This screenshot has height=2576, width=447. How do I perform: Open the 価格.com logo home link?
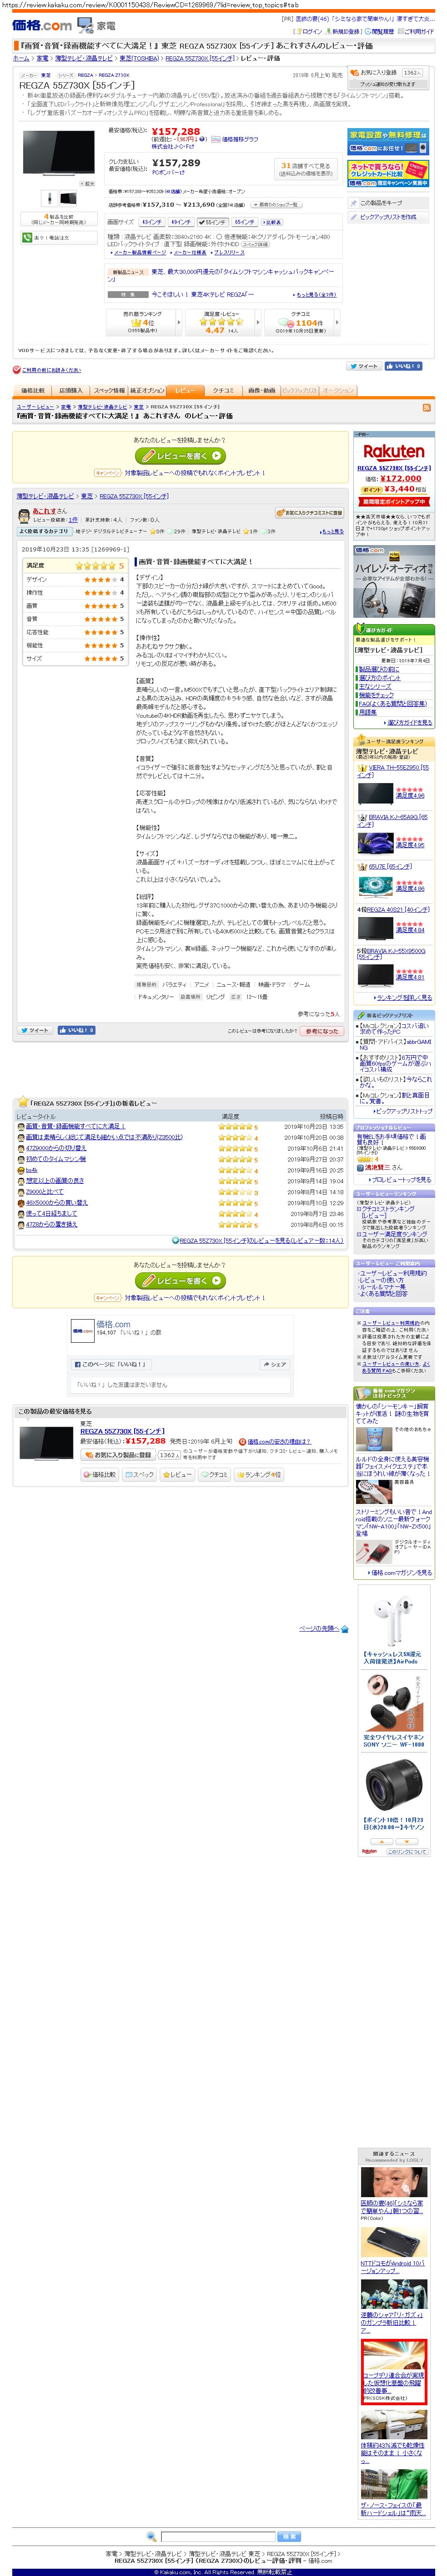pos(42,25)
